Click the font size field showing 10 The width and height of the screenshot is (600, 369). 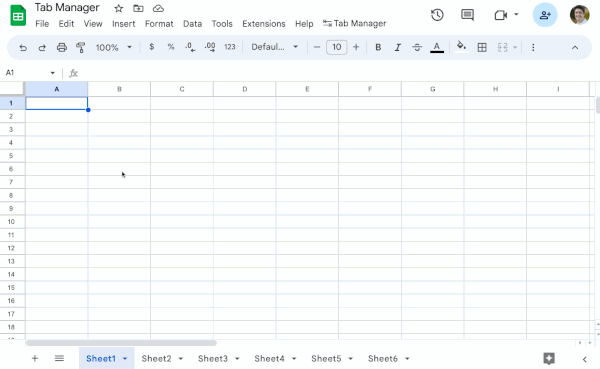pos(337,47)
